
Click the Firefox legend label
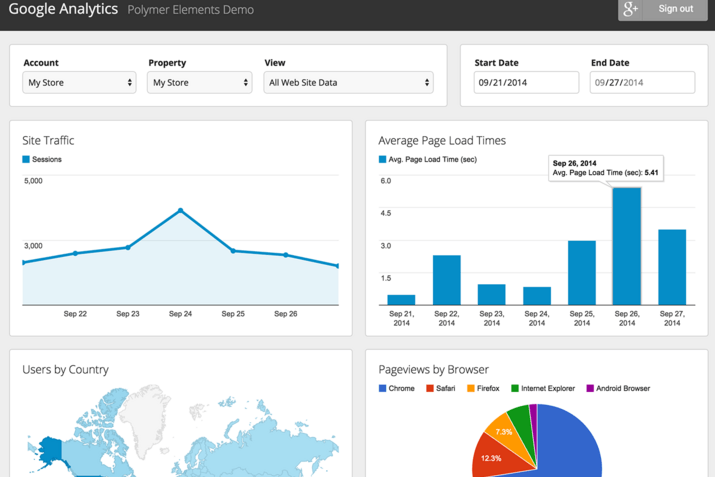(488, 388)
